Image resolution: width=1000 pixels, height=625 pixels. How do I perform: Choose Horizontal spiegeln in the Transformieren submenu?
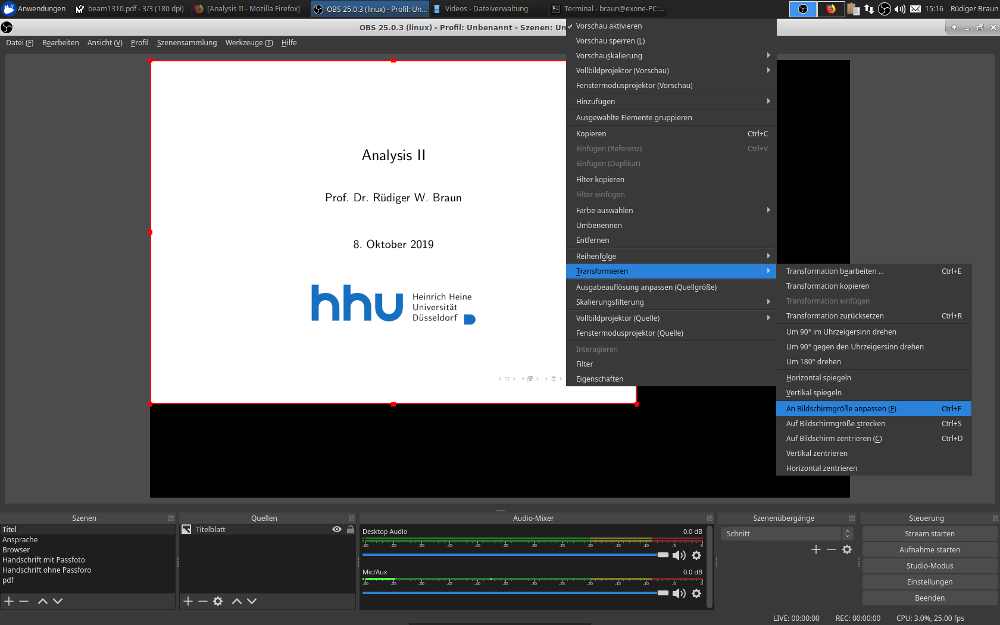(x=874, y=378)
